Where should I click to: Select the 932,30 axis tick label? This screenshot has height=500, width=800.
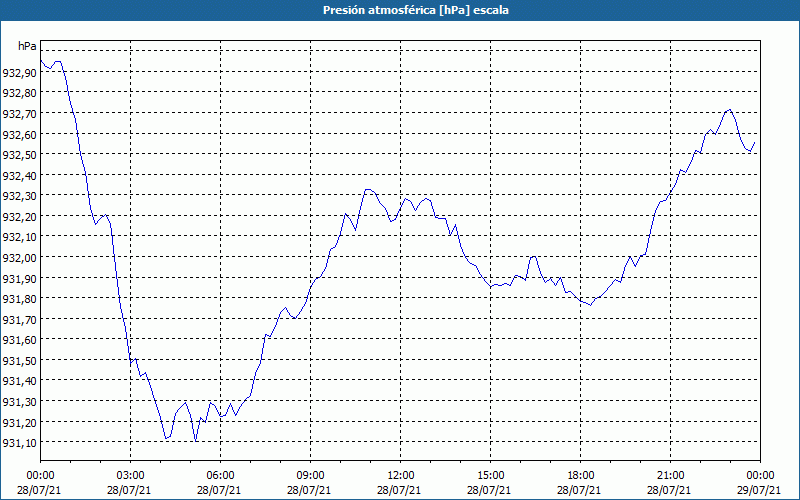[19, 196]
